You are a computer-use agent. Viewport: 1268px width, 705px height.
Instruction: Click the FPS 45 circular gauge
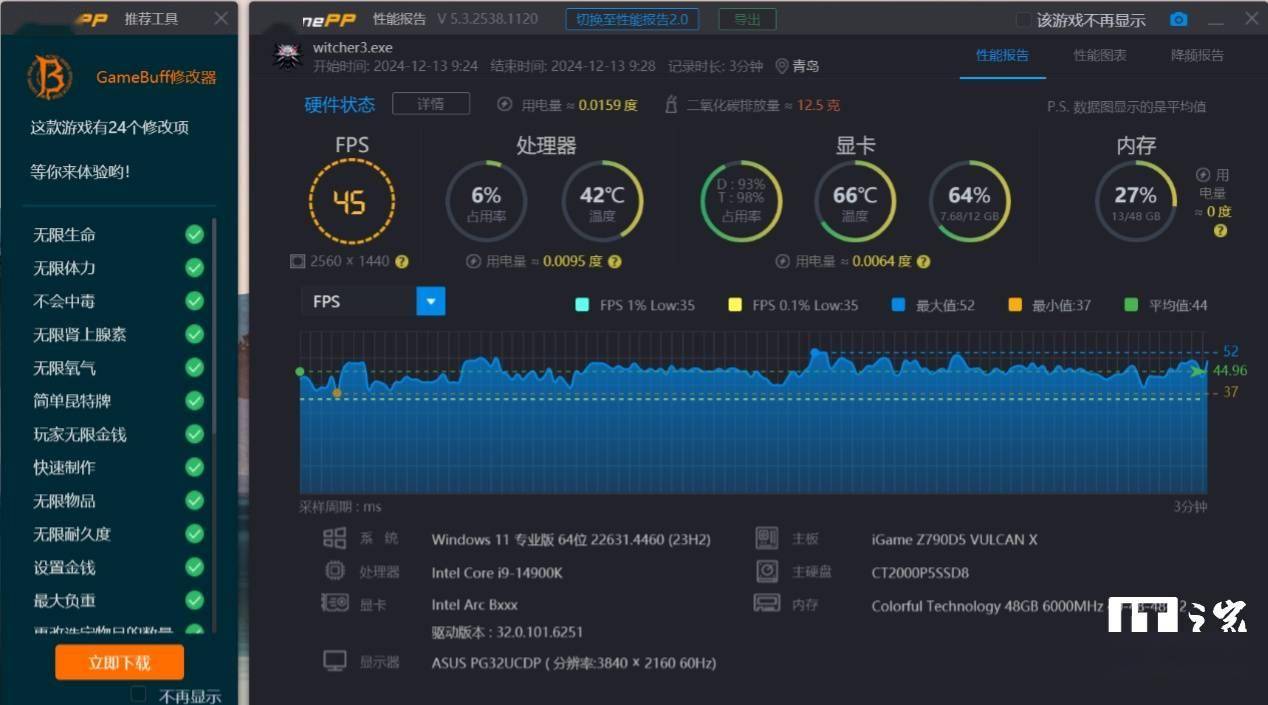pyautogui.click(x=351, y=203)
